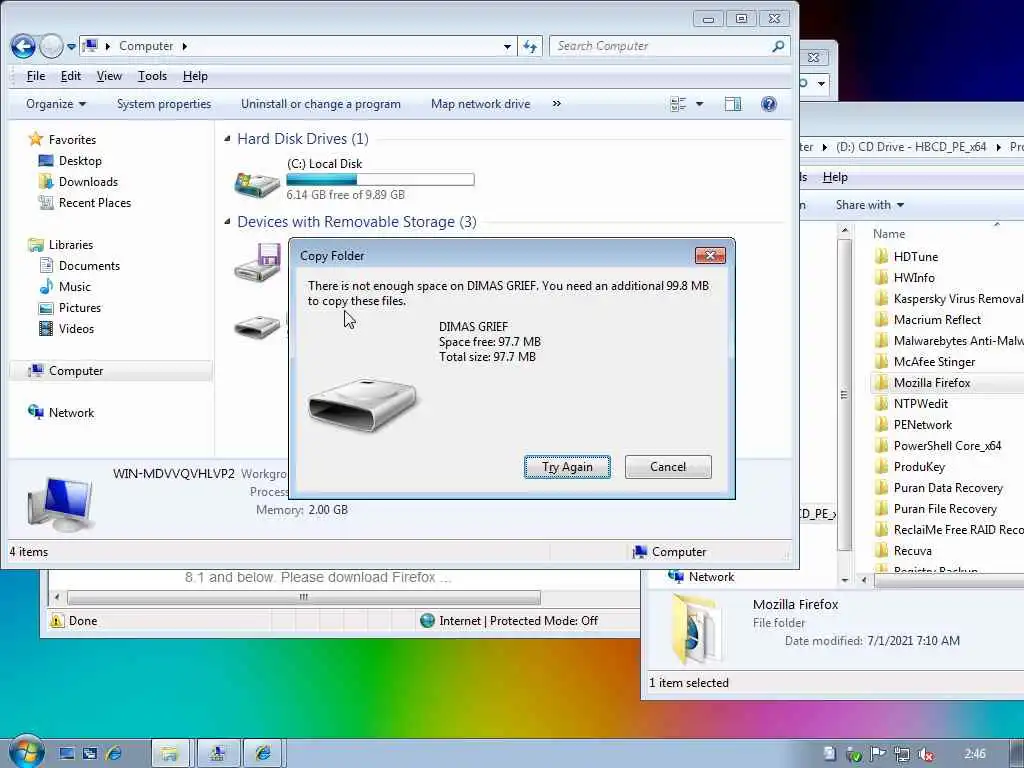
Task: Focus the Search Computer field
Action: [660, 46]
